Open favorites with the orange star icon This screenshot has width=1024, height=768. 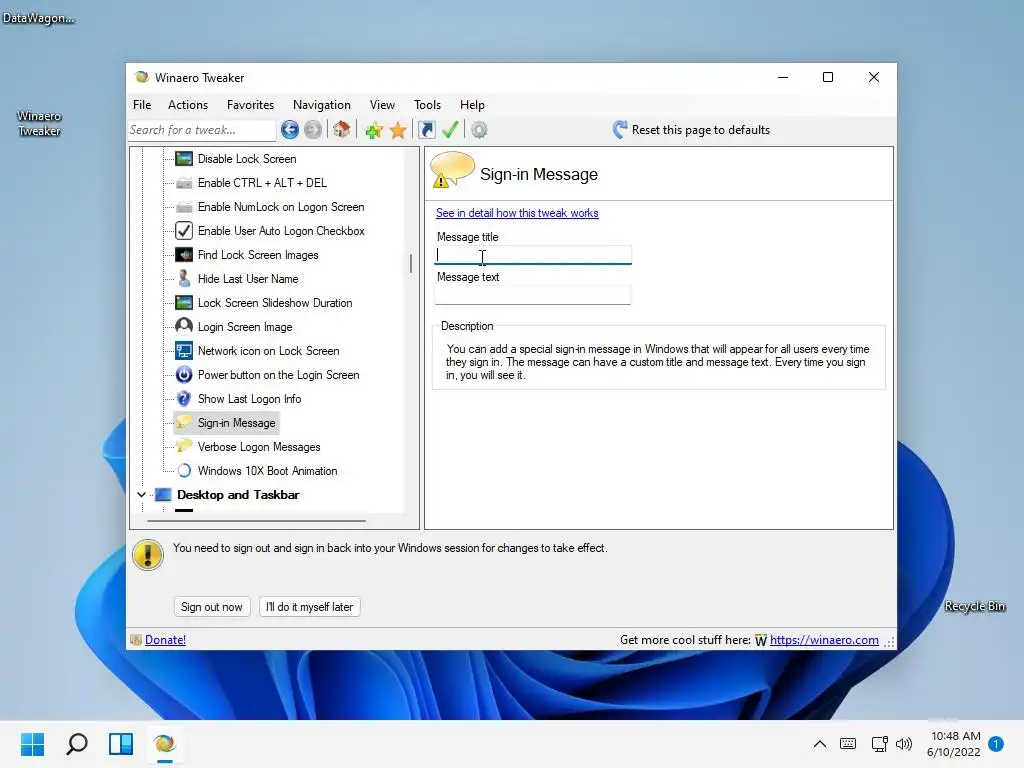(398, 131)
